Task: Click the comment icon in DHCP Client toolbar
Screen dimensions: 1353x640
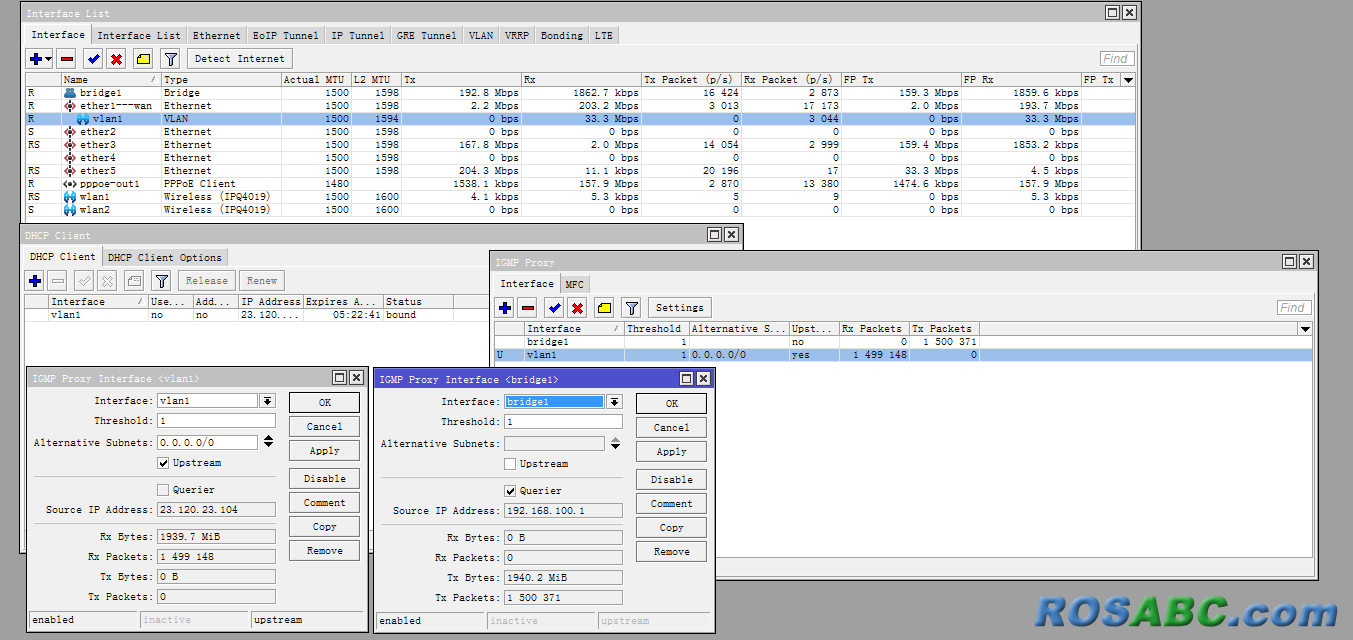Action: [x=134, y=281]
